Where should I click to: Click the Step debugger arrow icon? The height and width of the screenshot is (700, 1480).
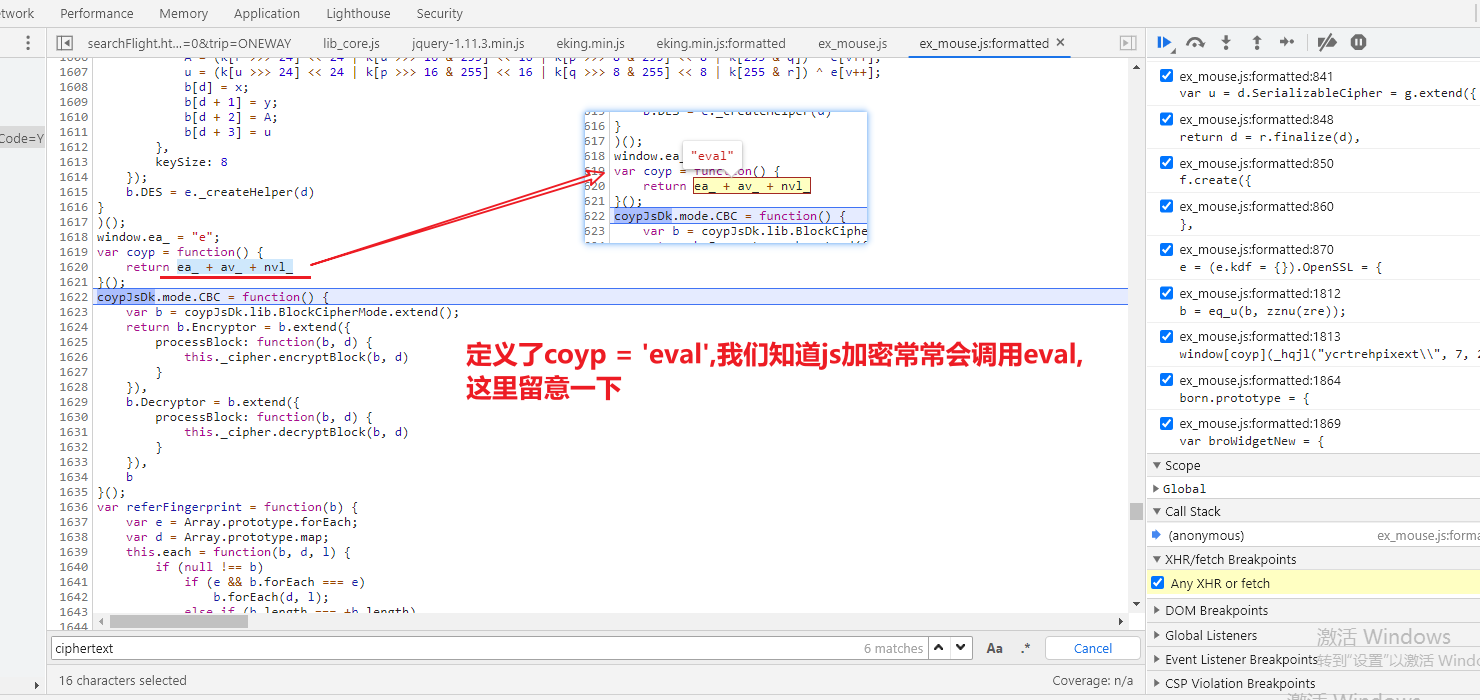coord(1287,42)
